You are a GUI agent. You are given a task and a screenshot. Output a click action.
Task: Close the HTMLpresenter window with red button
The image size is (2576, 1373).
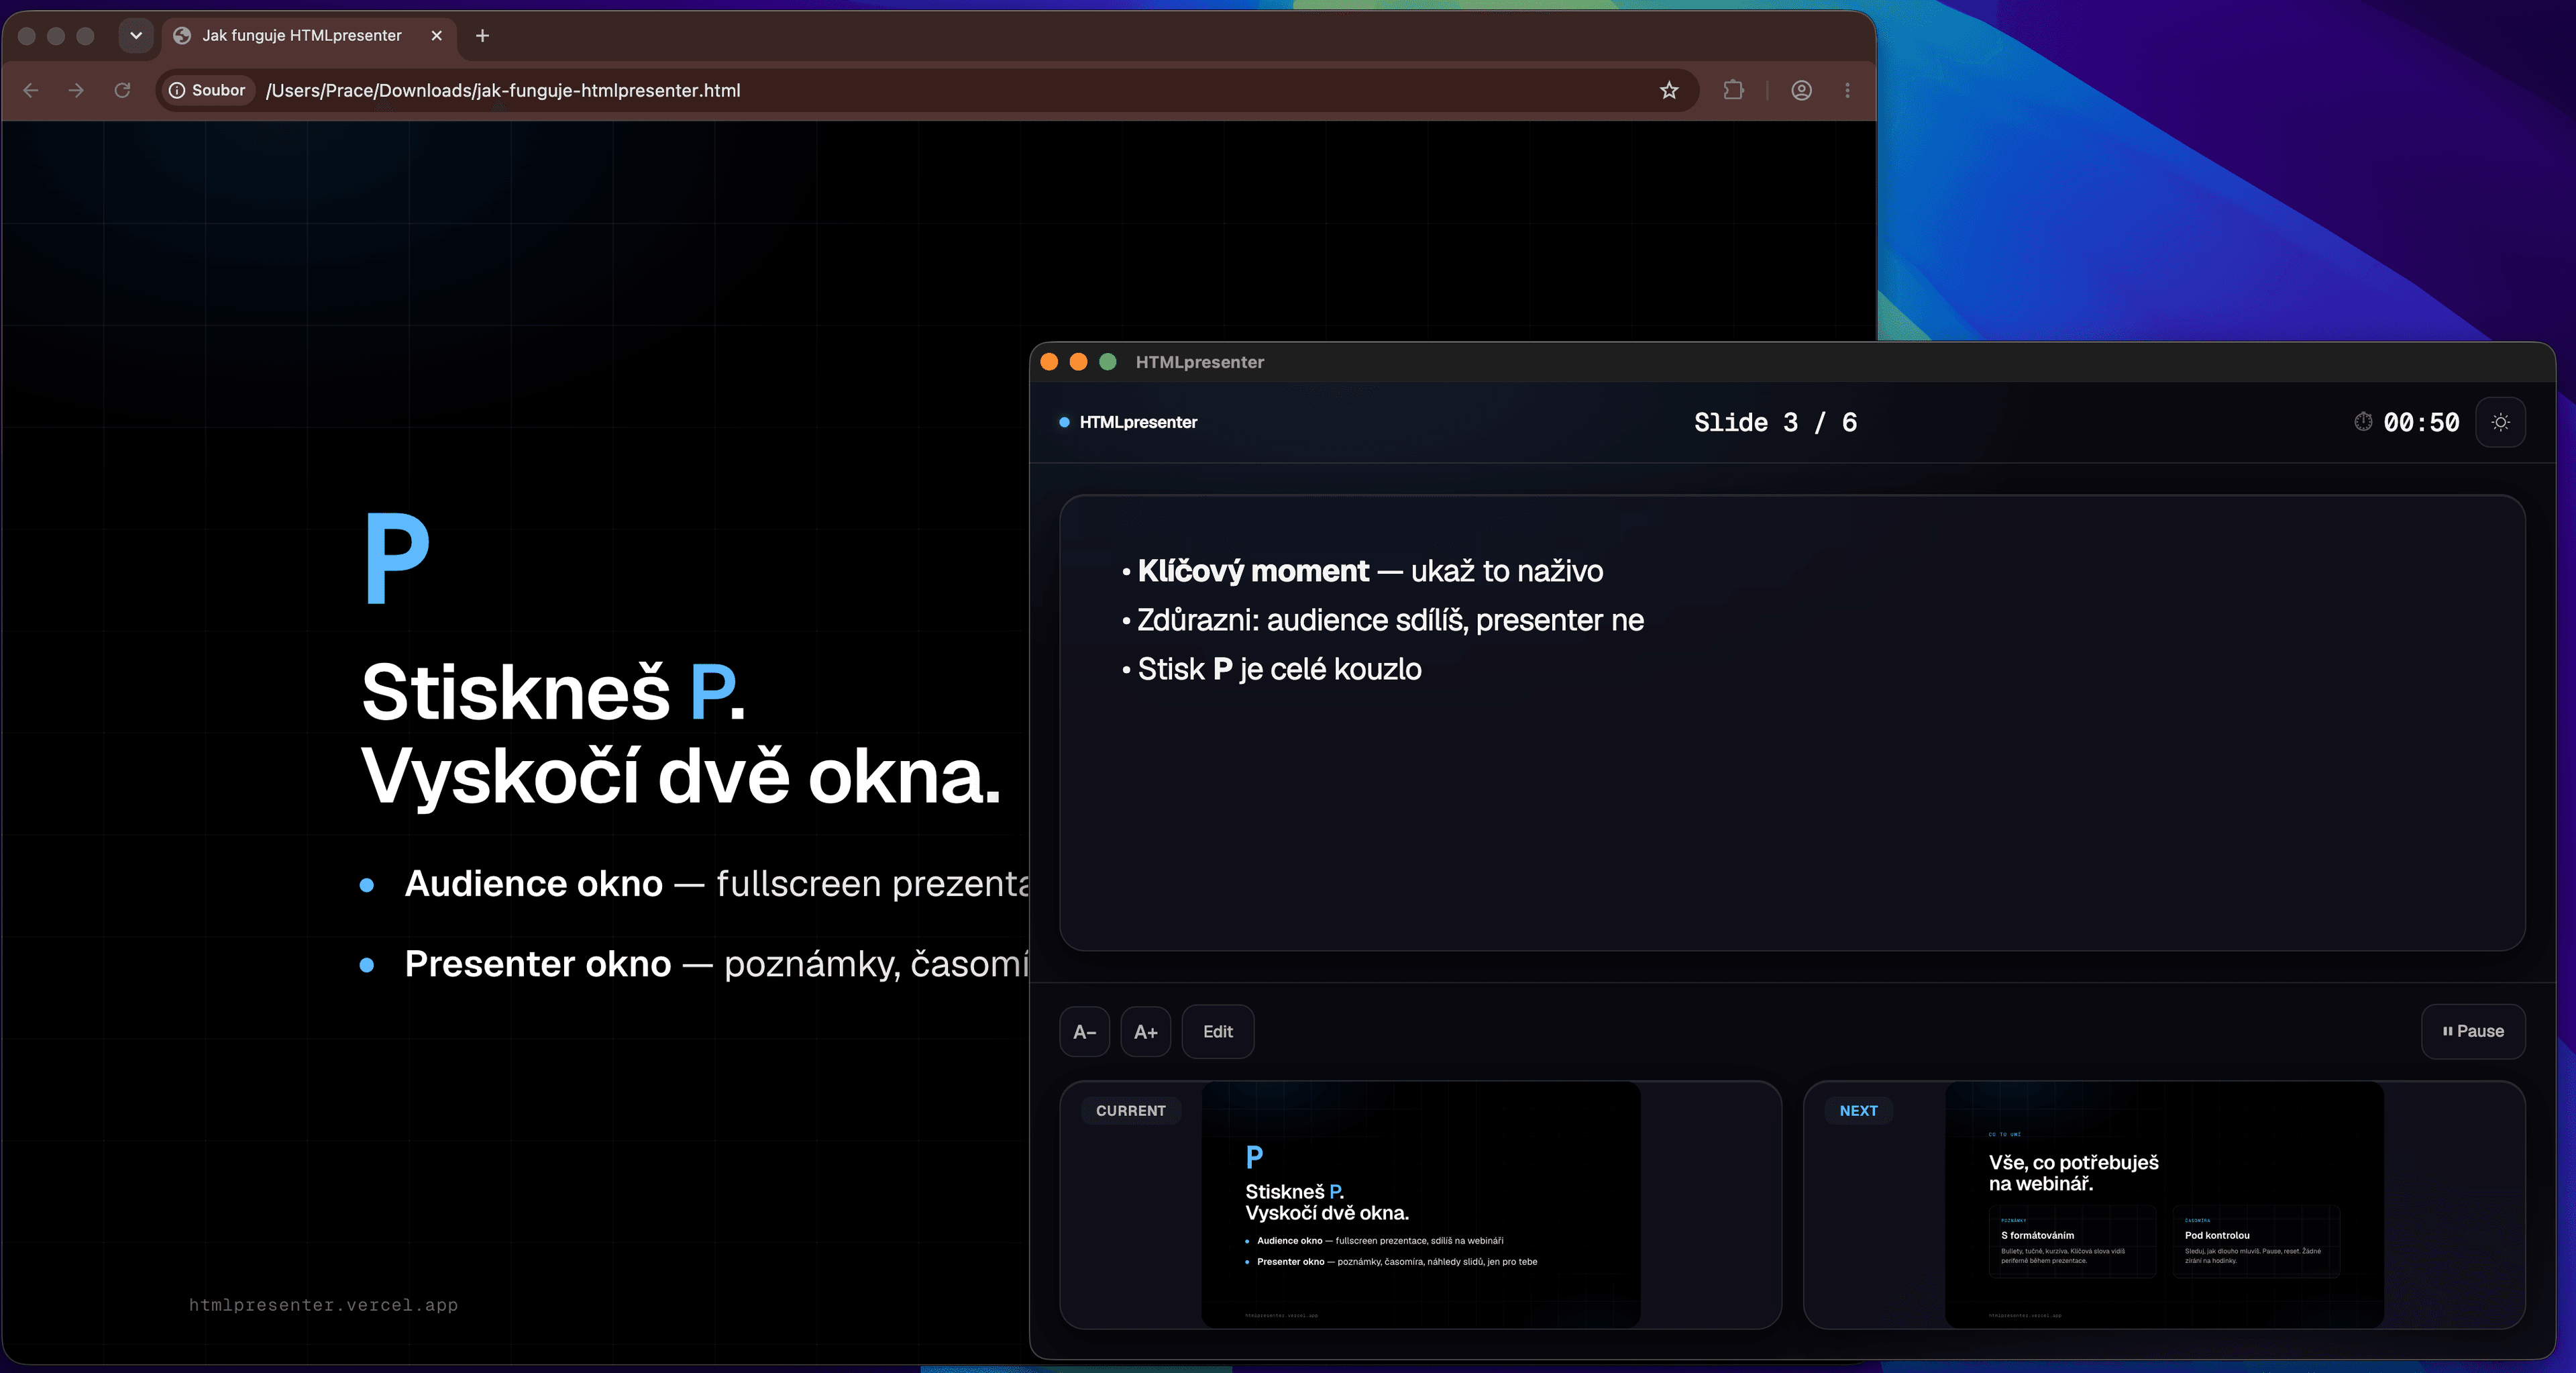pyautogui.click(x=1049, y=362)
